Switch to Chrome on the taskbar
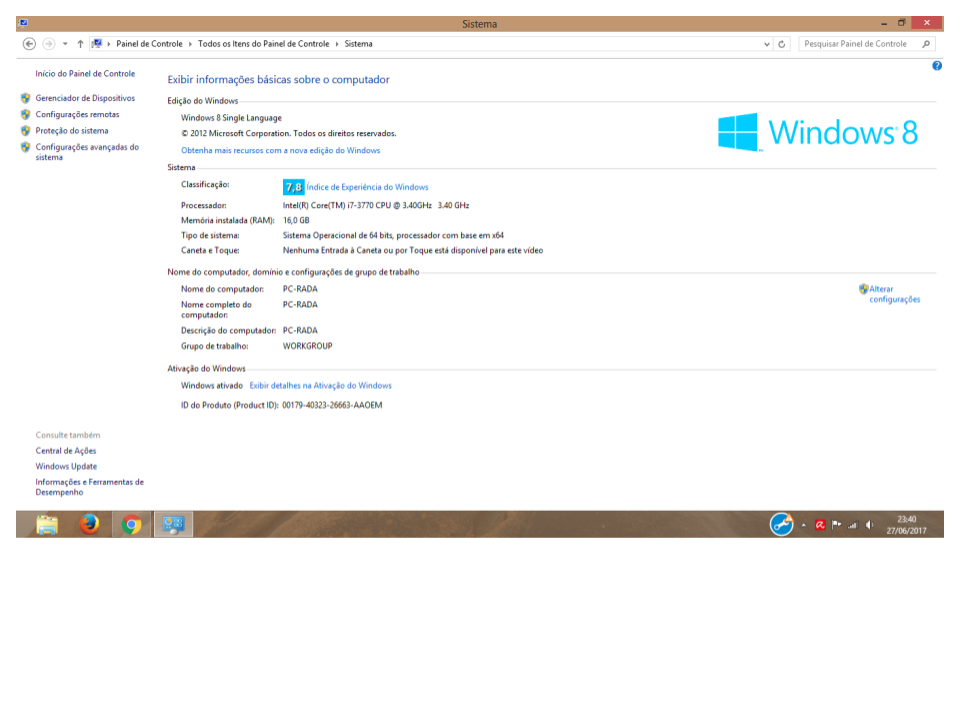The image size is (960, 720). coord(131,525)
